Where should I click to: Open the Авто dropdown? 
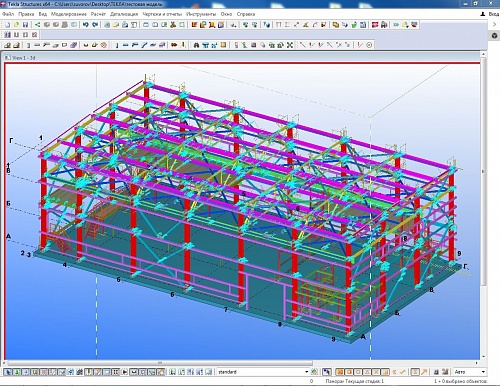469,372
